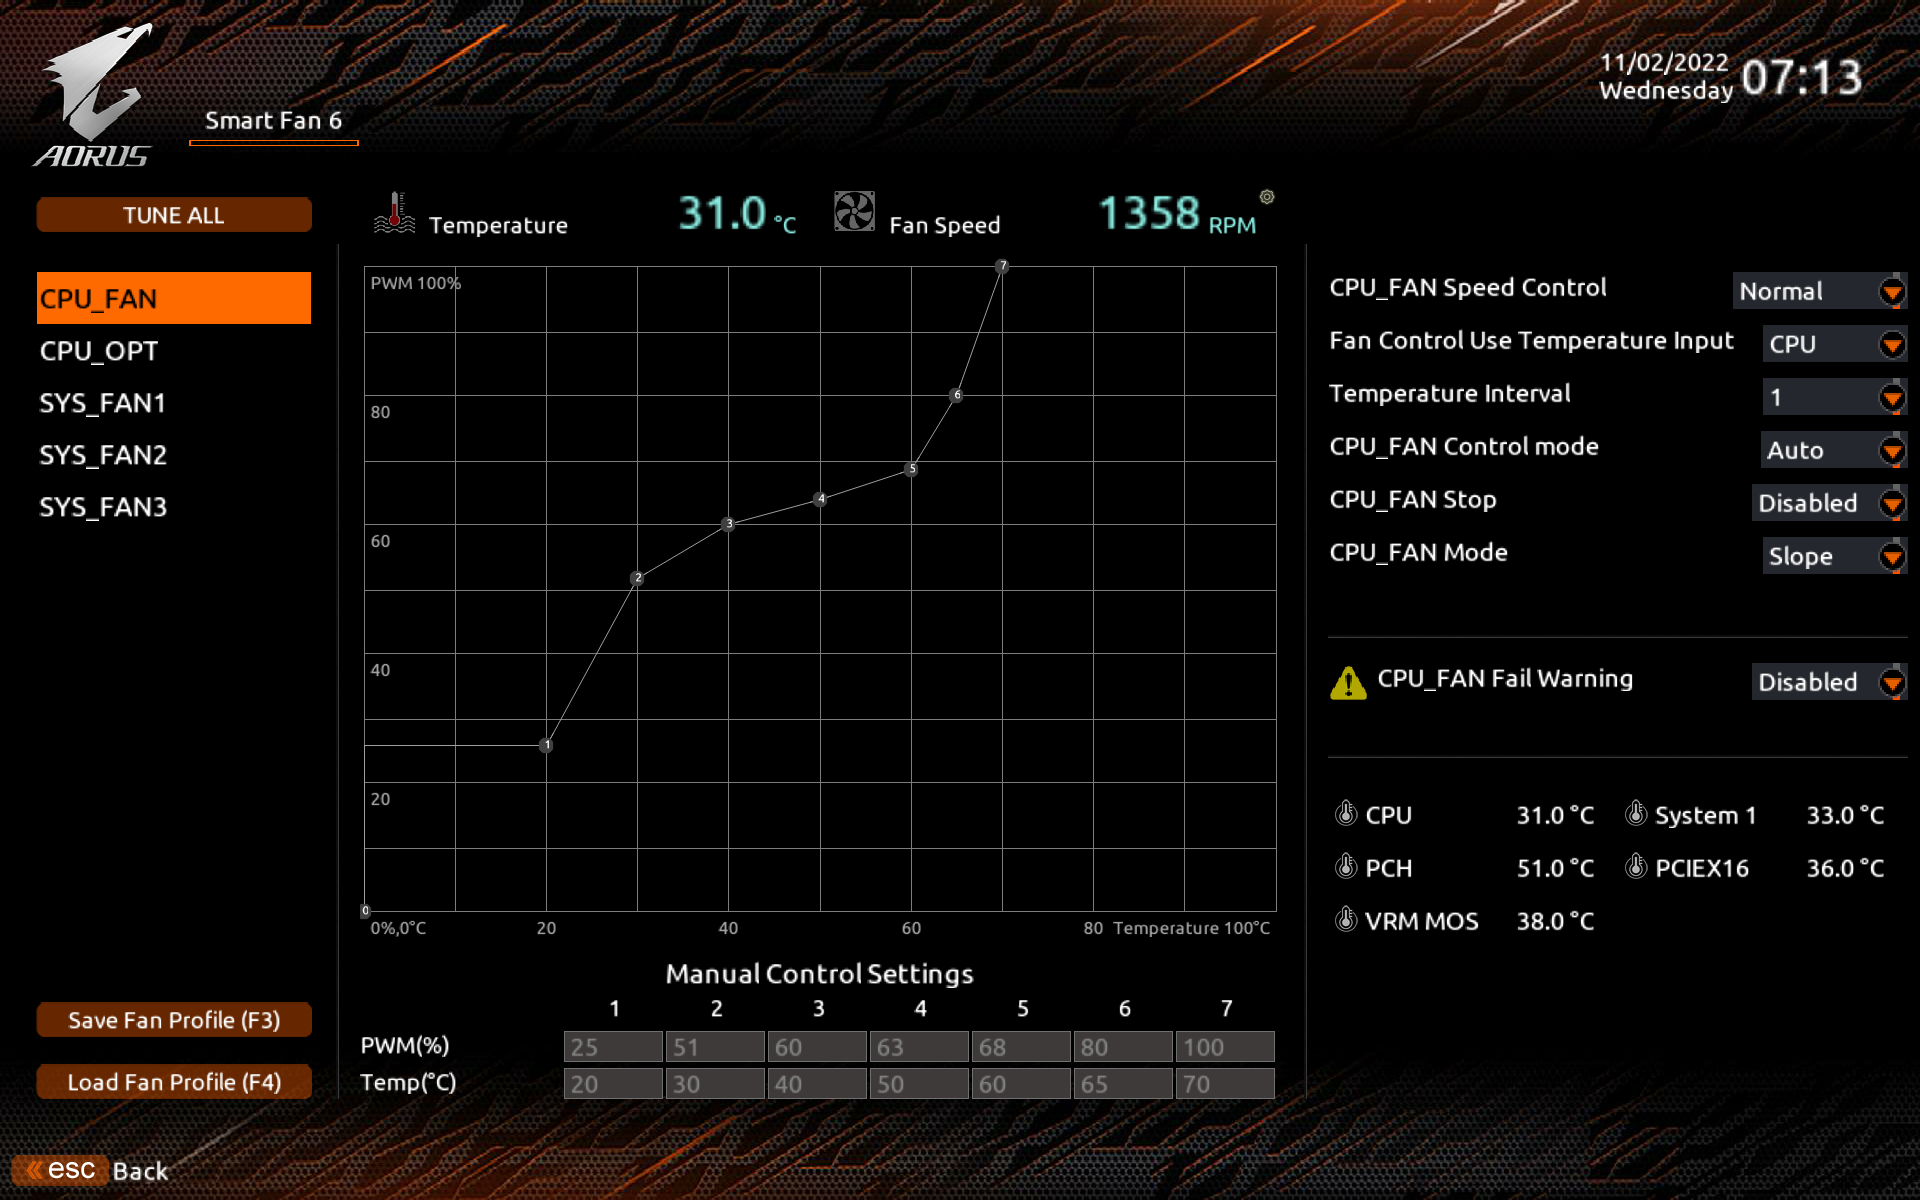Image resolution: width=1920 pixels, height=1200 pixels.
Task: Click the CPU temperature sensor icon
Action: pyautogui.click(x=1346, y=813)
